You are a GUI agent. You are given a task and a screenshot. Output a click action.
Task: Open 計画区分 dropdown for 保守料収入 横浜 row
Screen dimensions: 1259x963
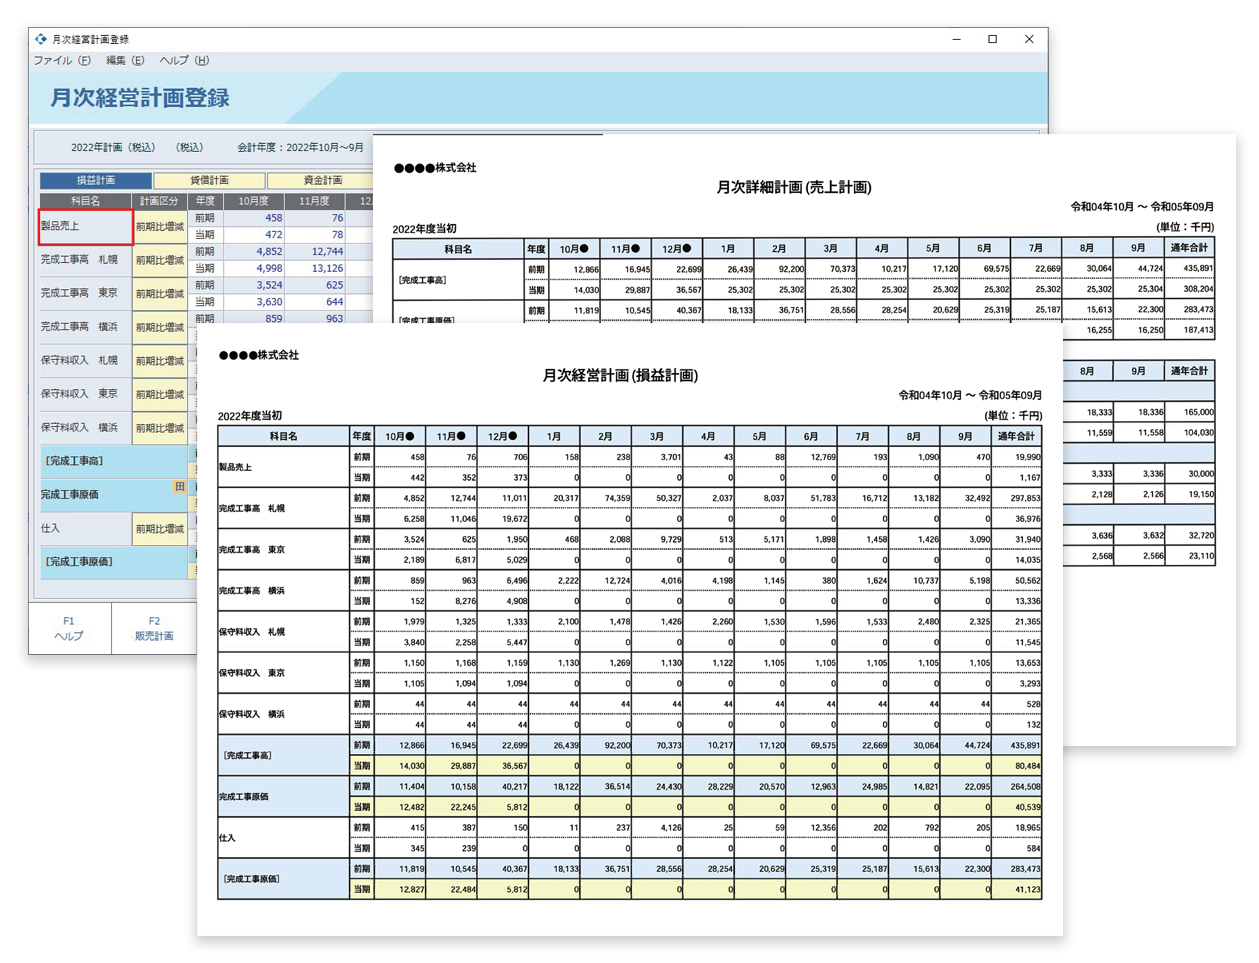(160, 428)
